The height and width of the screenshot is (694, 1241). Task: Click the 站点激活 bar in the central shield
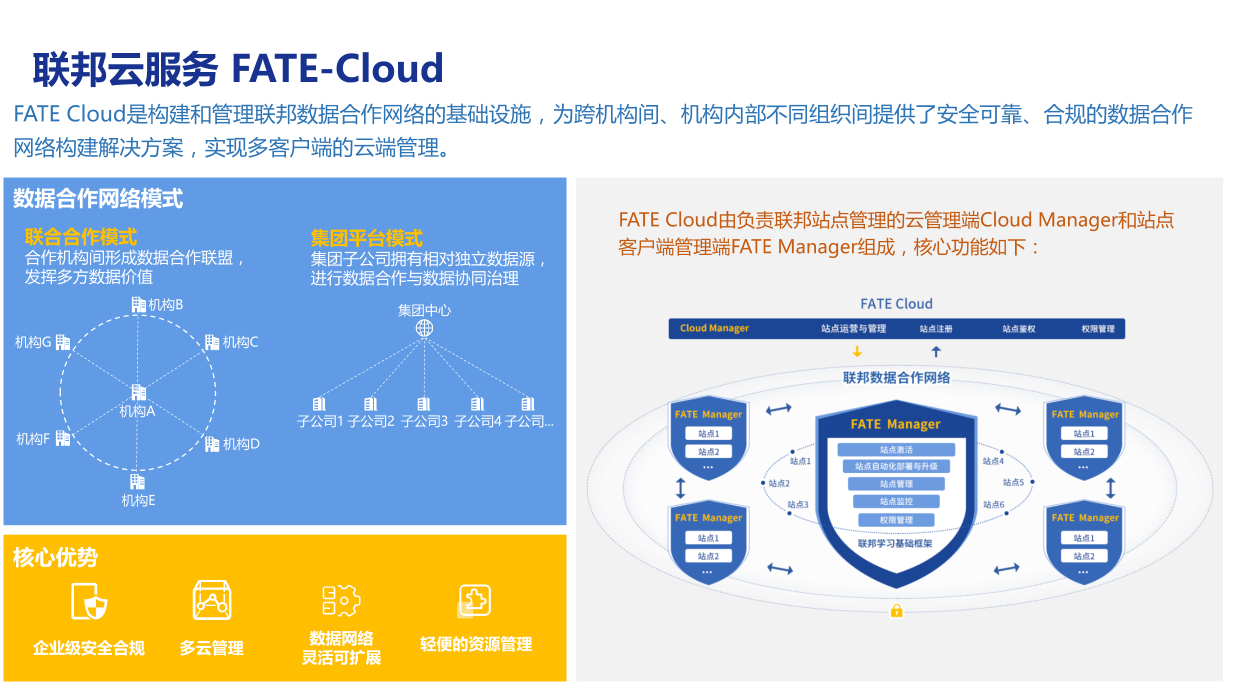(x=896, y=450)
